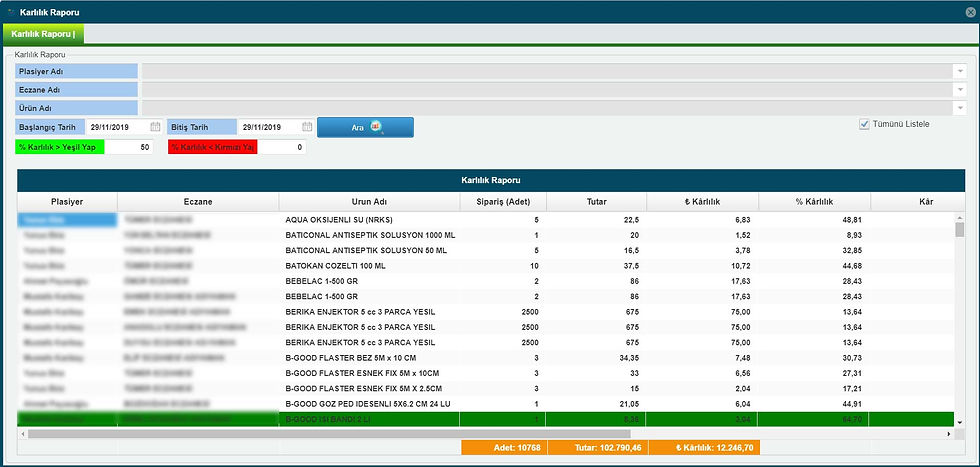Sort by the Sipariş (Adet) column header
The width and height of the screenshot is (980, 467).
503,202
